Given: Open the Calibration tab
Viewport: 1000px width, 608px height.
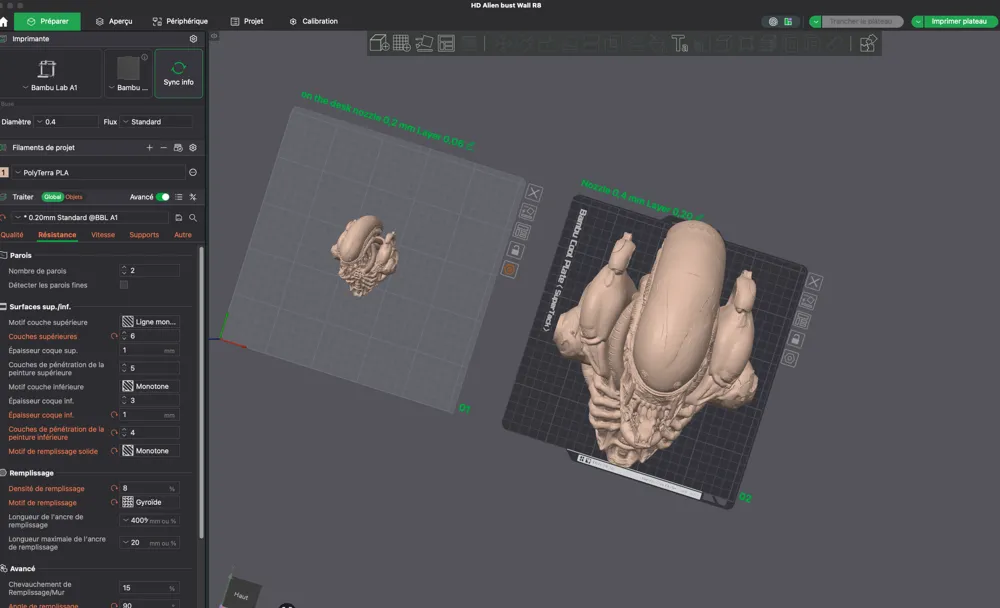Looking at the screenshot, I should [314, 21].
